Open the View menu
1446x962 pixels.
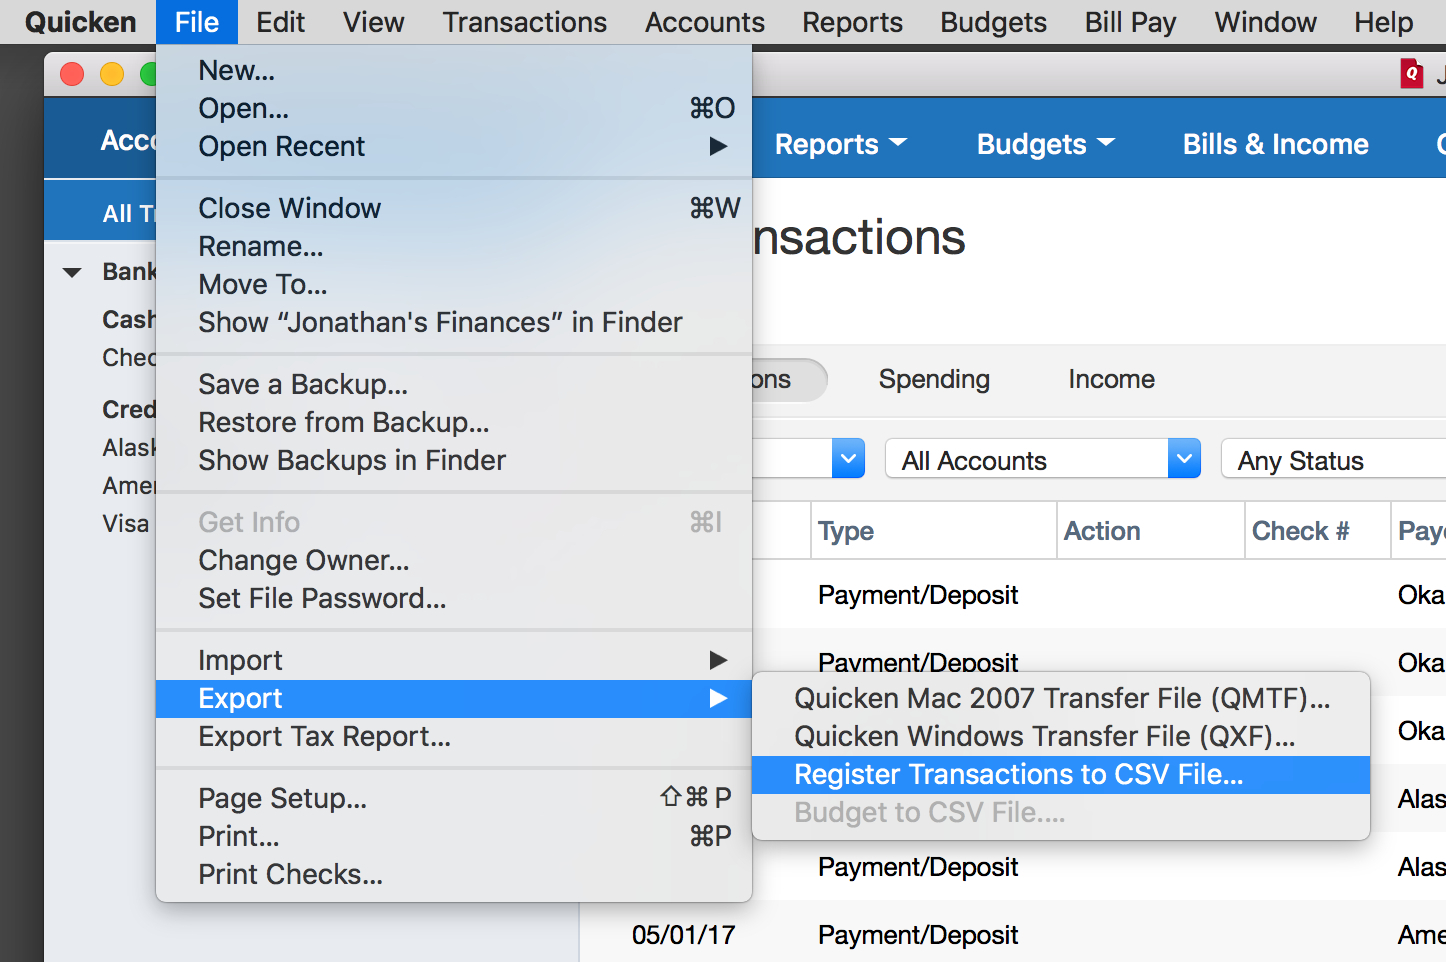(x=374, y=22)
